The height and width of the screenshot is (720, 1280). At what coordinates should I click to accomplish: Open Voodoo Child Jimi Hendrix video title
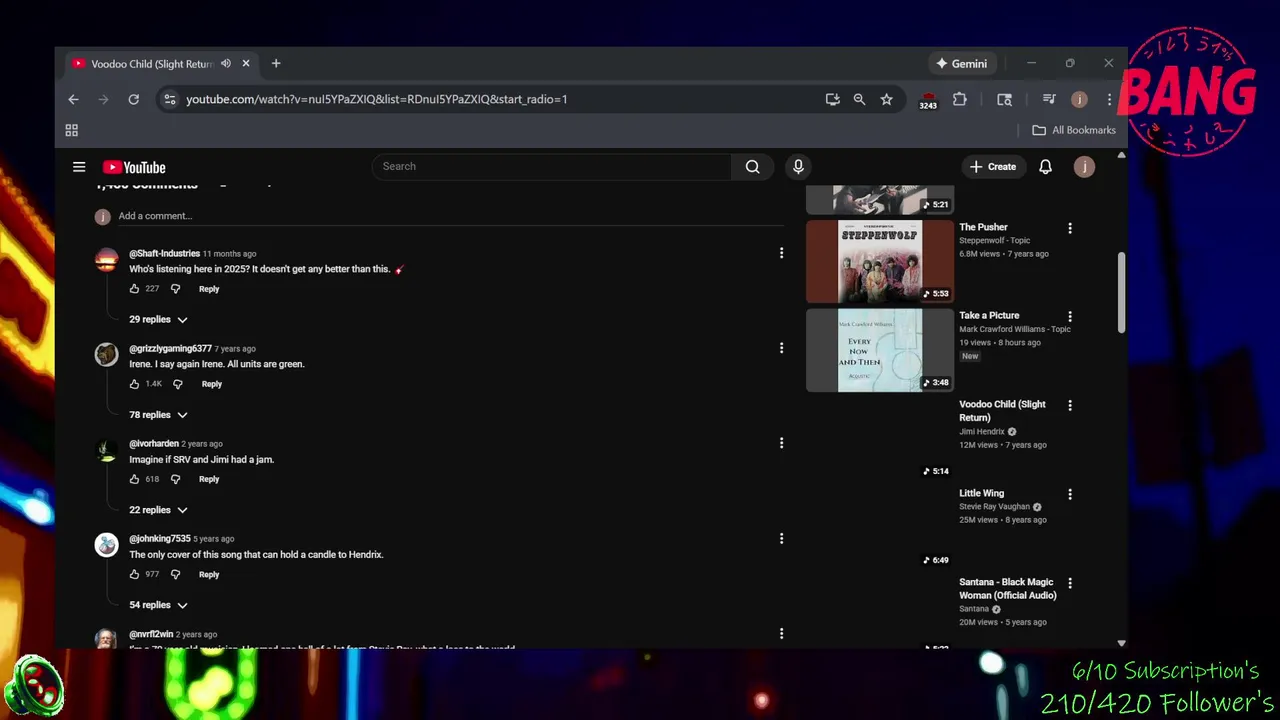click(1002, 411)
